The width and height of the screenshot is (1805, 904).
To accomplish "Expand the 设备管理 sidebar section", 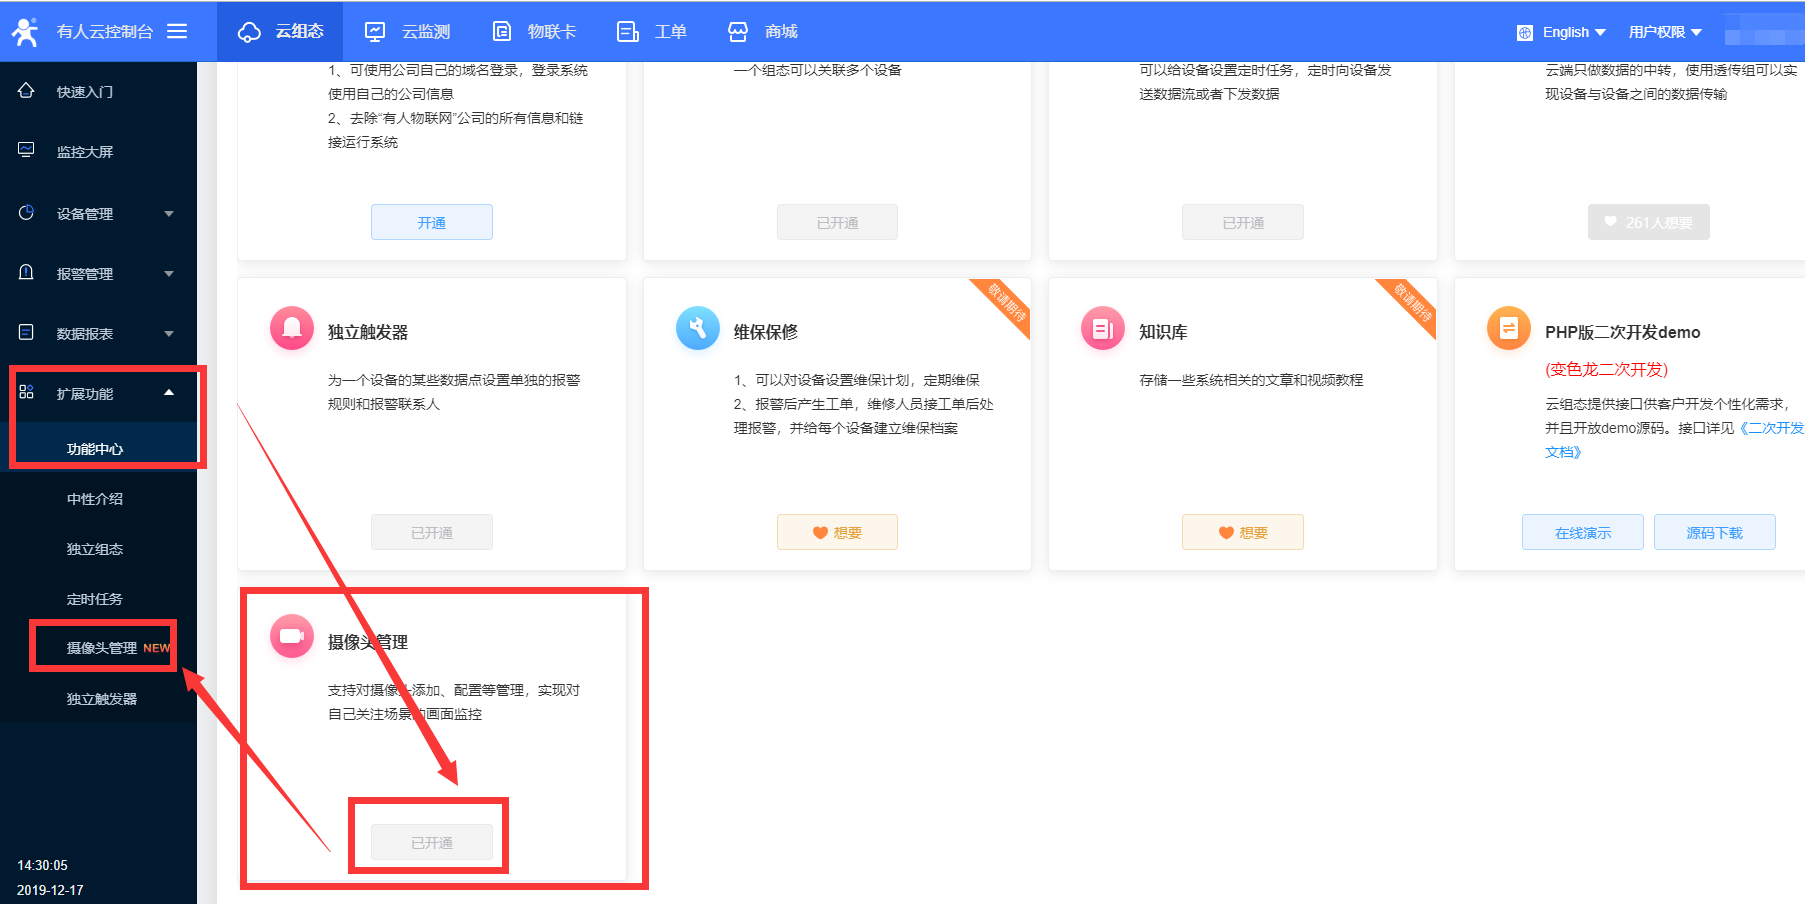I will [98, 213].
